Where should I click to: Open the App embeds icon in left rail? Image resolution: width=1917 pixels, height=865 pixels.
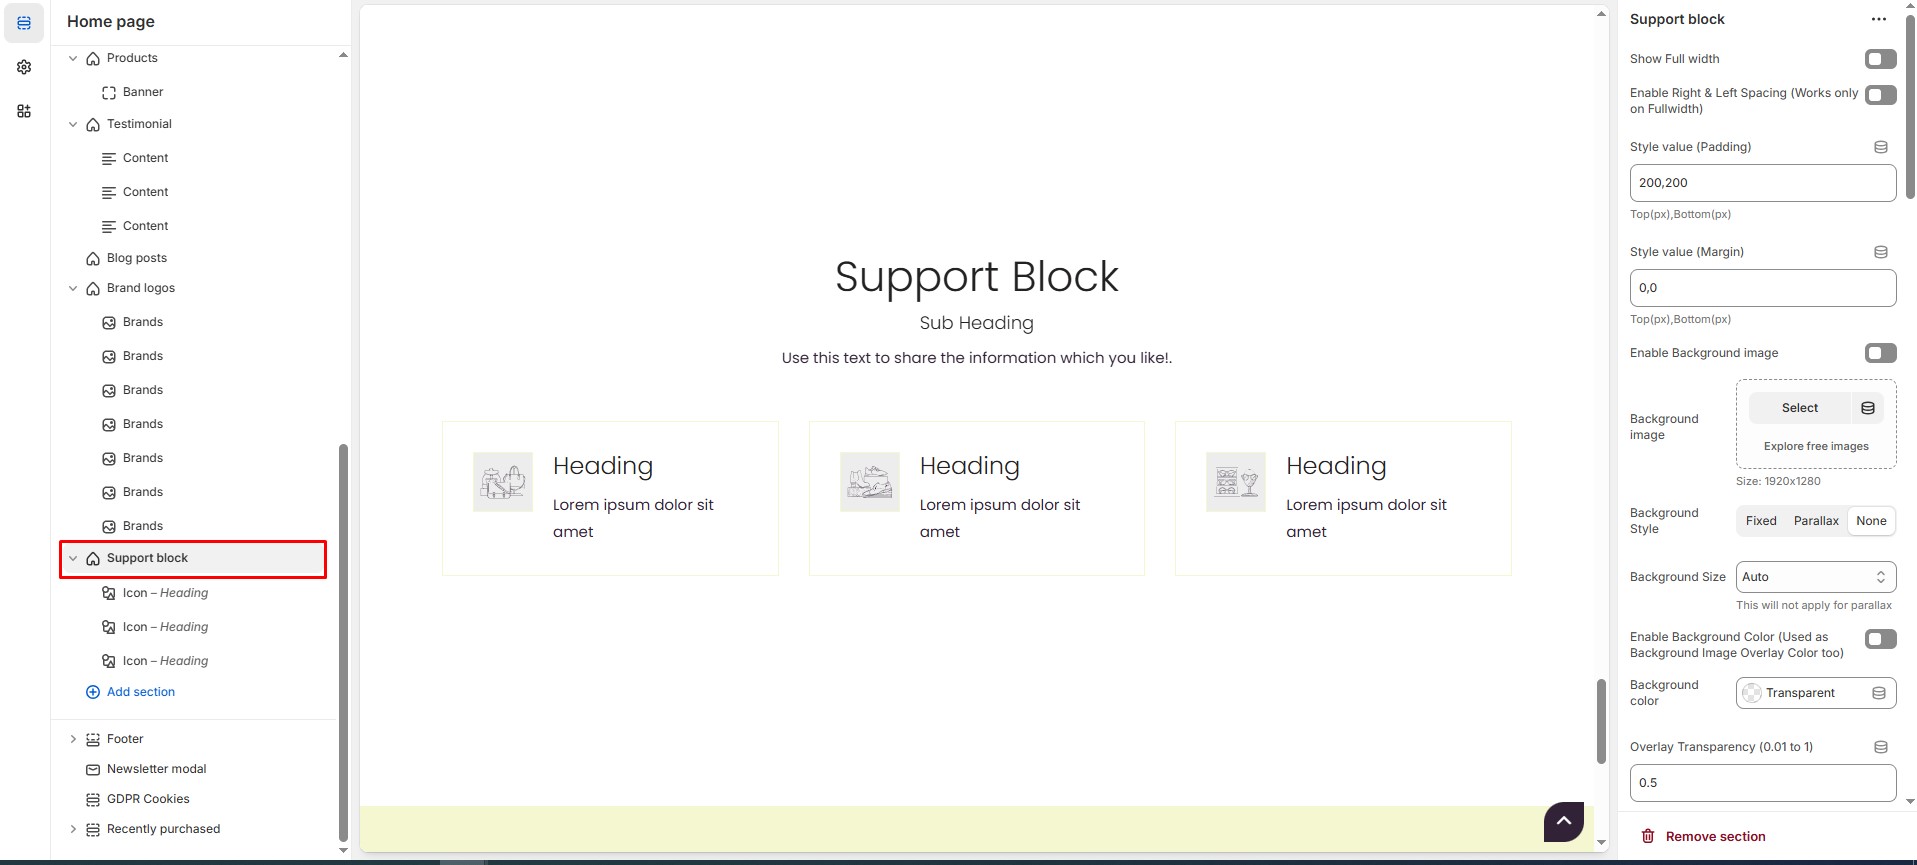[x=24, y=111]
